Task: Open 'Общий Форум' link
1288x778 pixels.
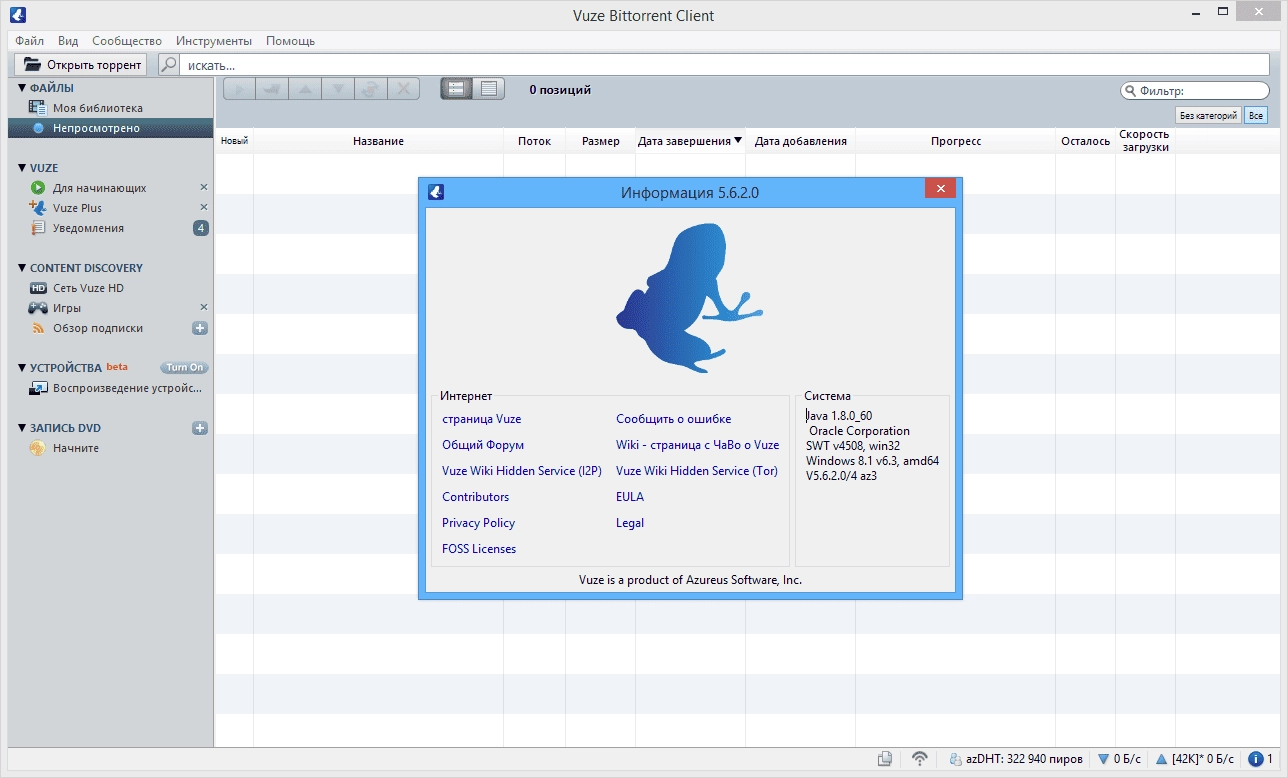Action: coord(483,445)
